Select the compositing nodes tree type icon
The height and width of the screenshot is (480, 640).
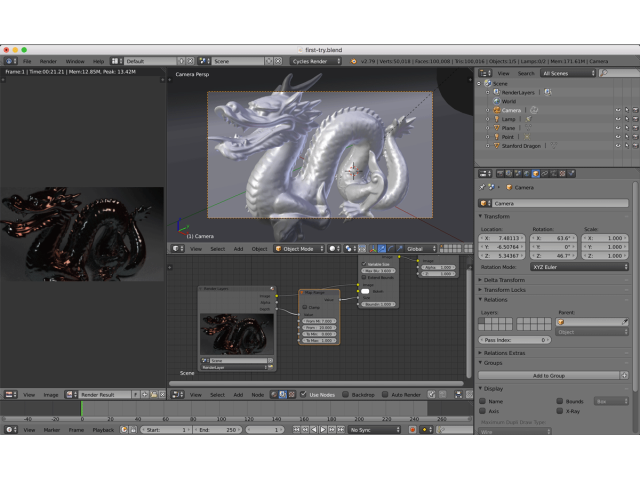(283, 395)
